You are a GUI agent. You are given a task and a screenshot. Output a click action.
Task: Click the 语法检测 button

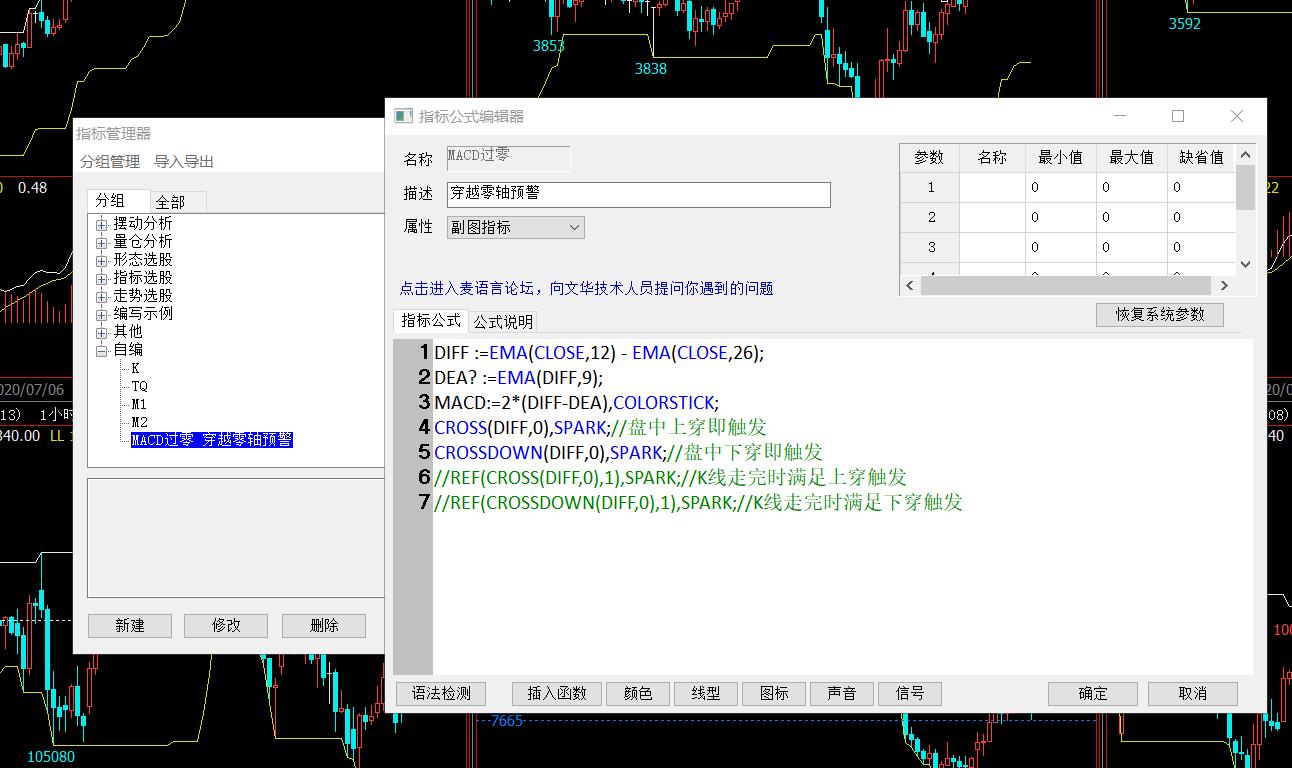pos(441,693)
